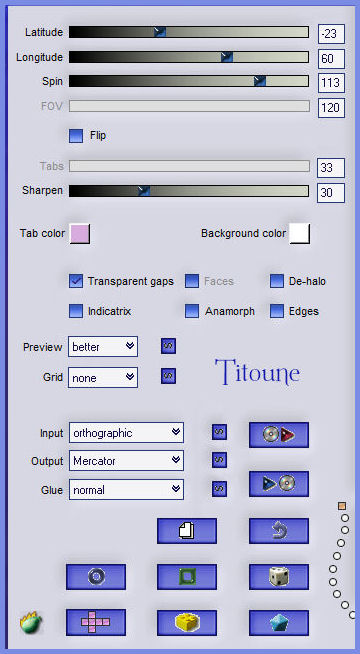Click the undo arrow button

tap(279, 531)
